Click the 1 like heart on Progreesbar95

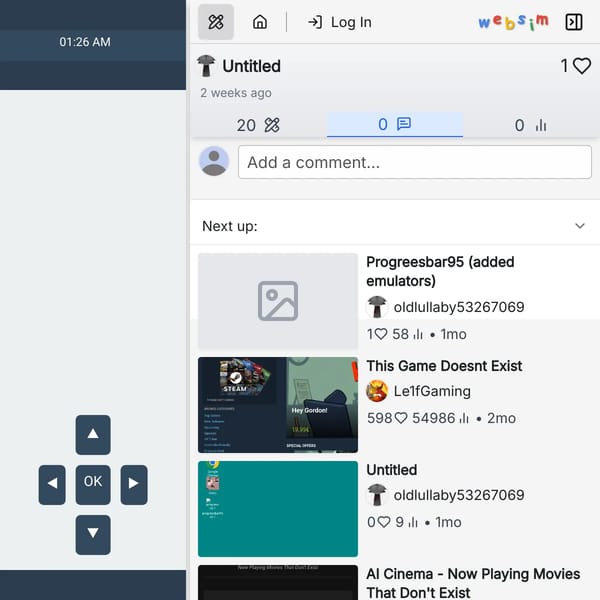click(x=381, y=334)
